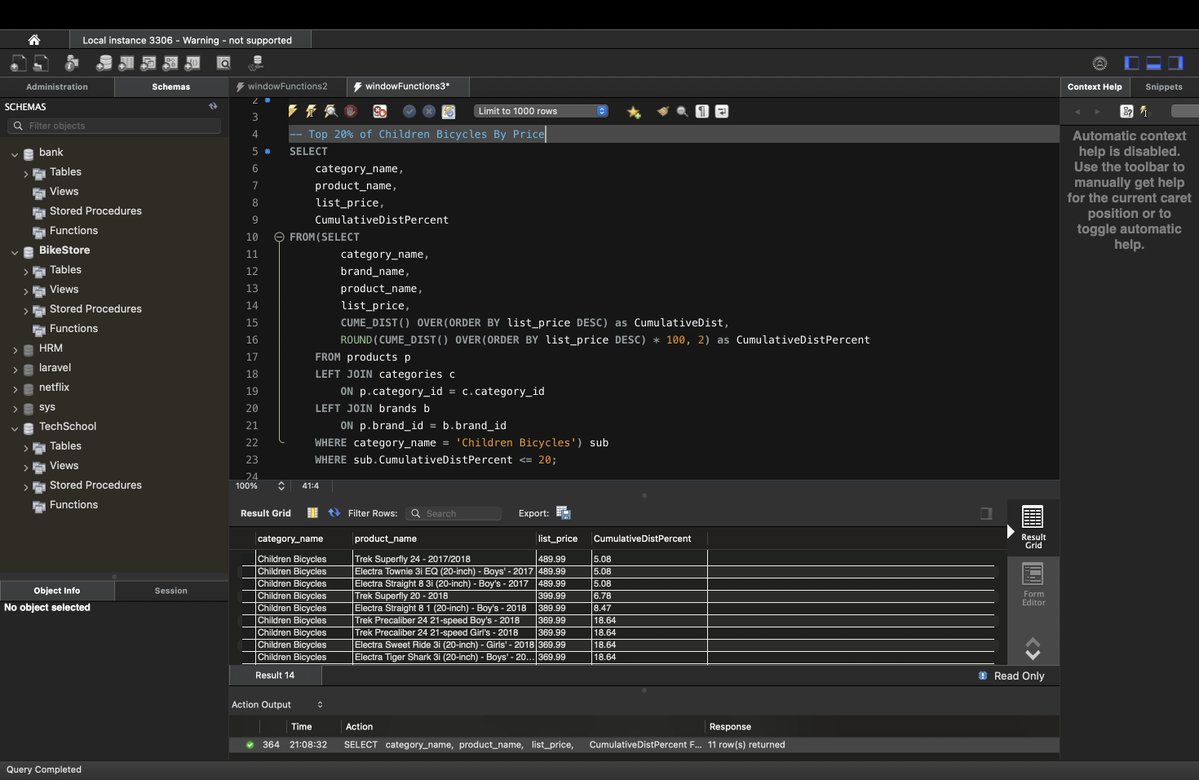This screenshot has width=1199, height=780.
Task: Expand Stored Procedures under BikeStore
Action: pos(25,310)
